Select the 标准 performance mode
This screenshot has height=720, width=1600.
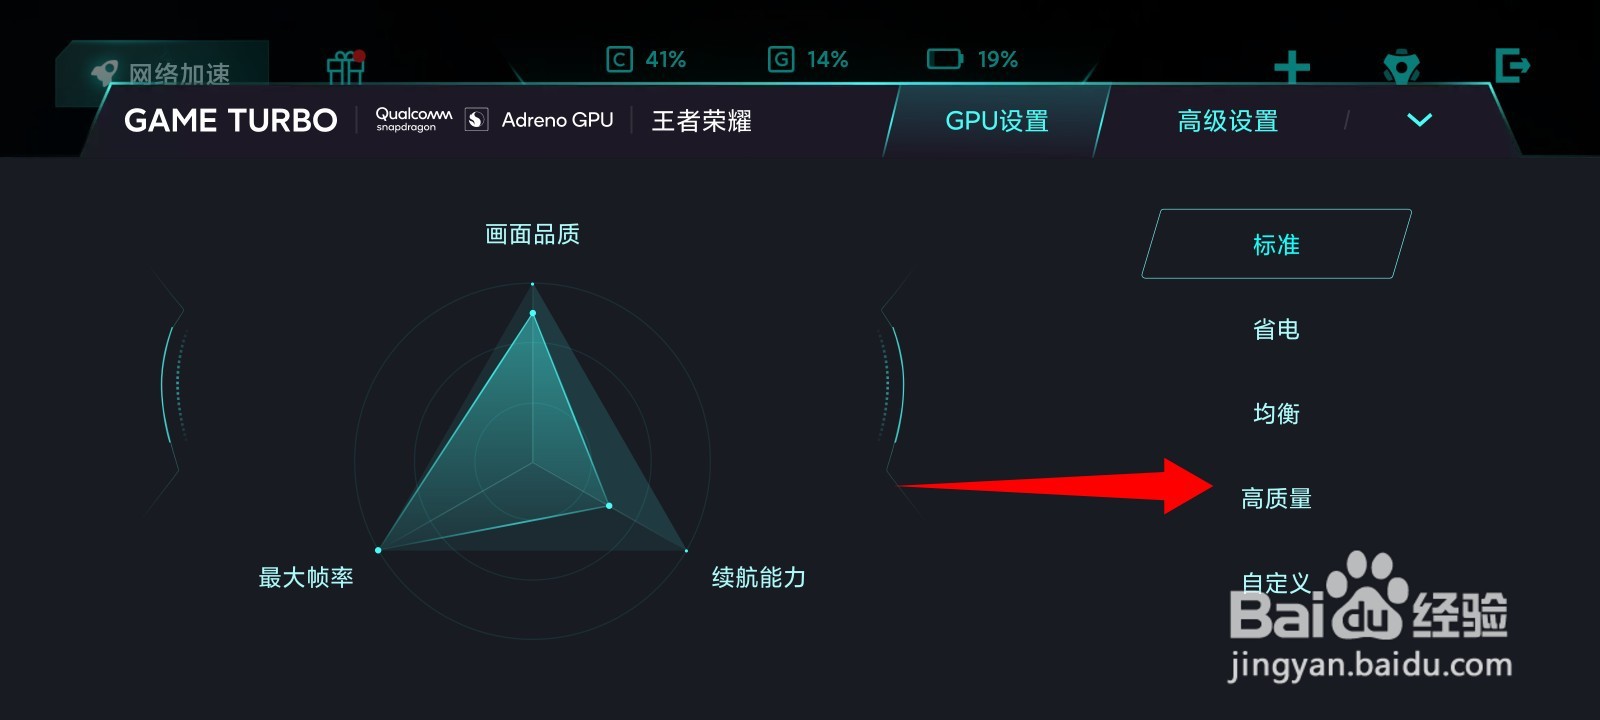1276,244
